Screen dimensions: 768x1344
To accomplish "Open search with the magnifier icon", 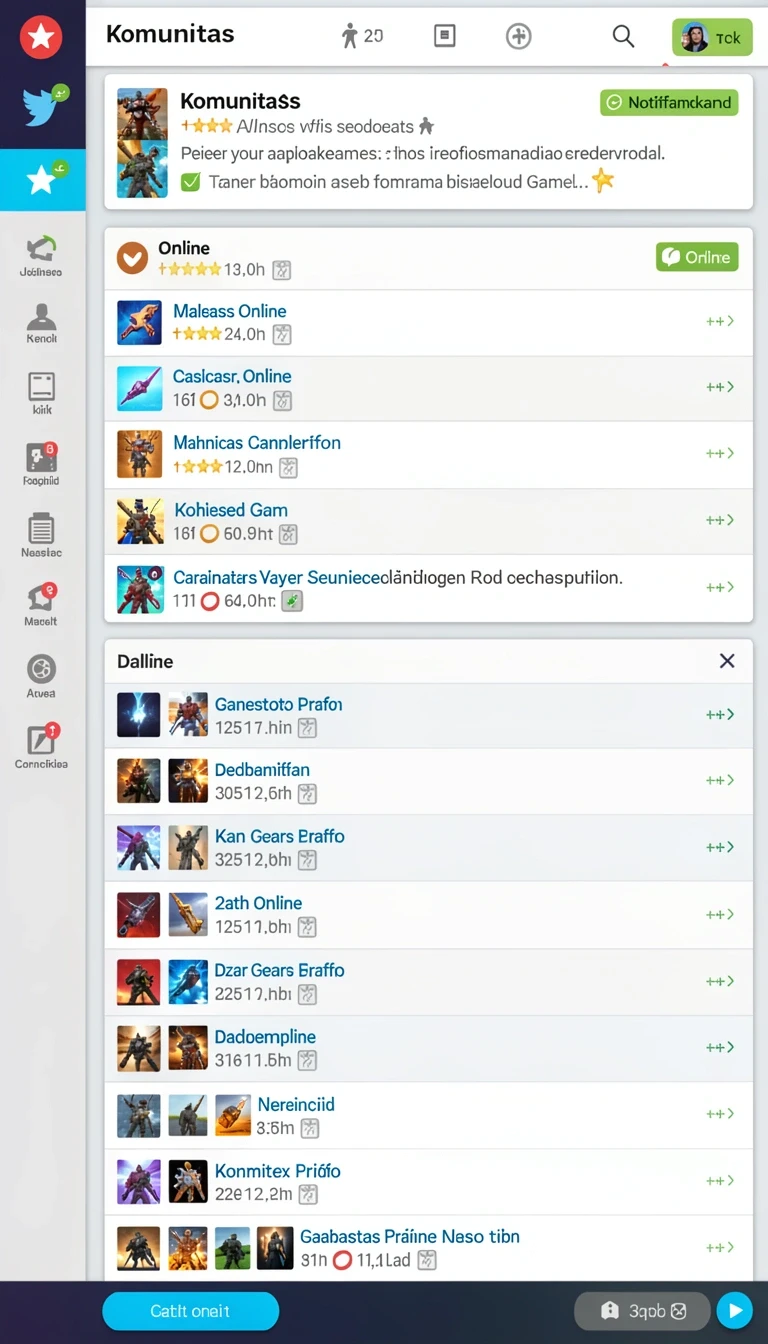I will click(623, 36).
